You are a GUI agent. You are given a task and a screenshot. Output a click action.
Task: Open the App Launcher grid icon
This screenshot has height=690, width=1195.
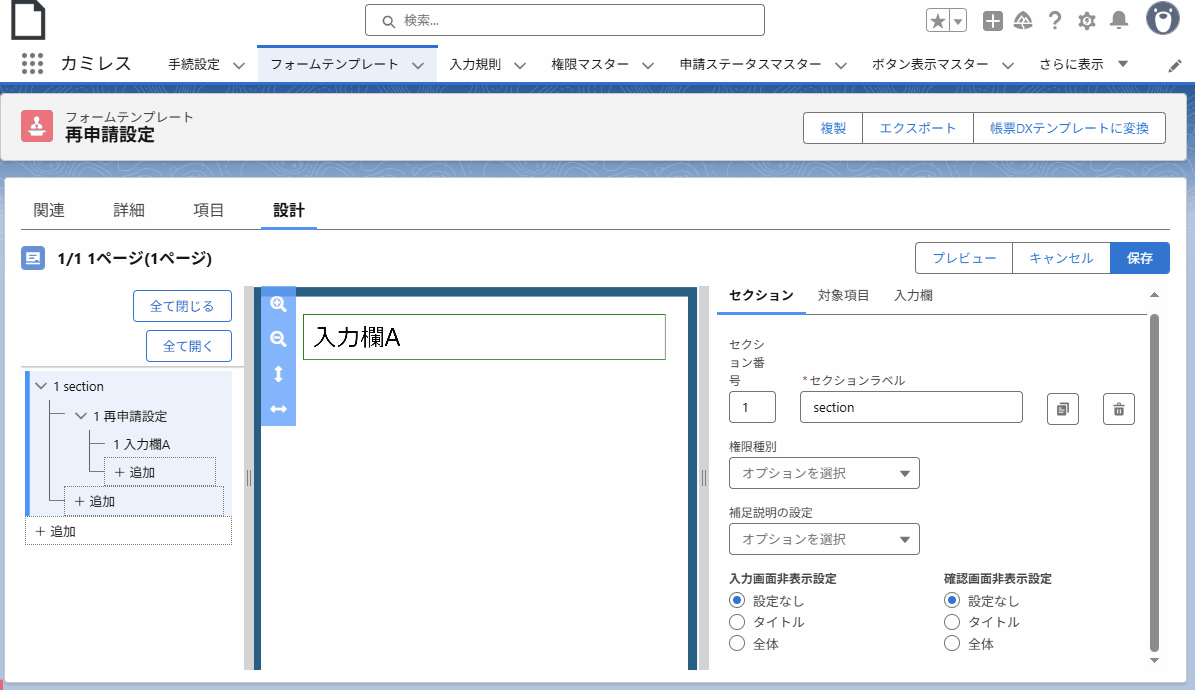click(x=32, y=64)
